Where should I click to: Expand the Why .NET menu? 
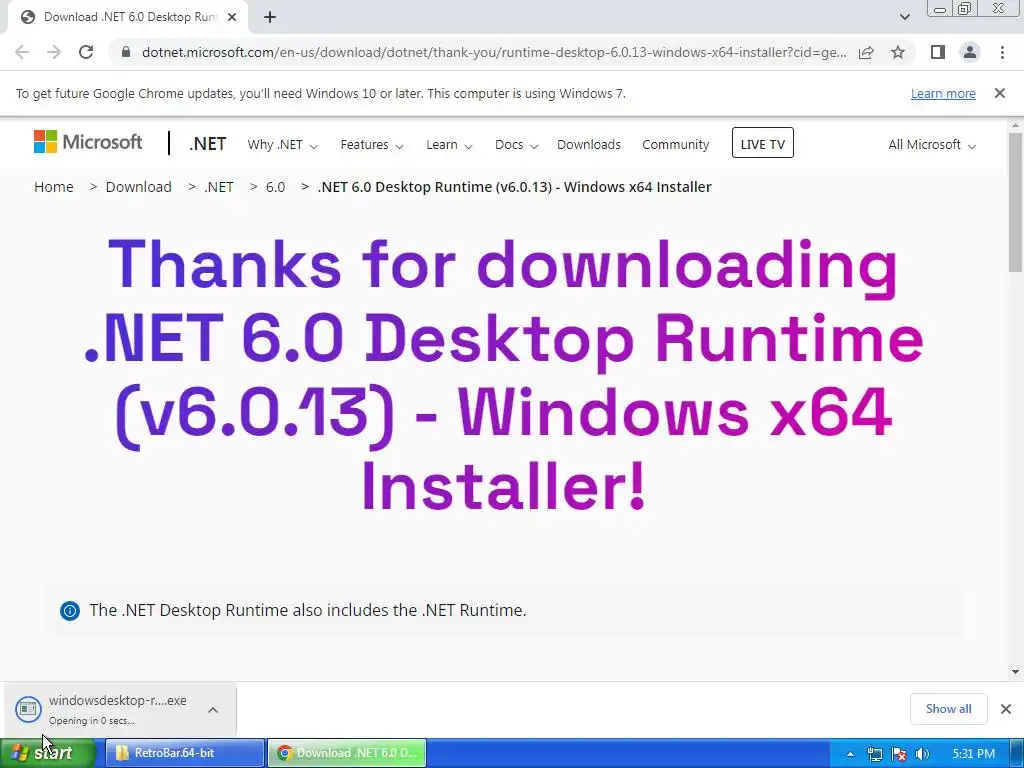coord(282,144)
